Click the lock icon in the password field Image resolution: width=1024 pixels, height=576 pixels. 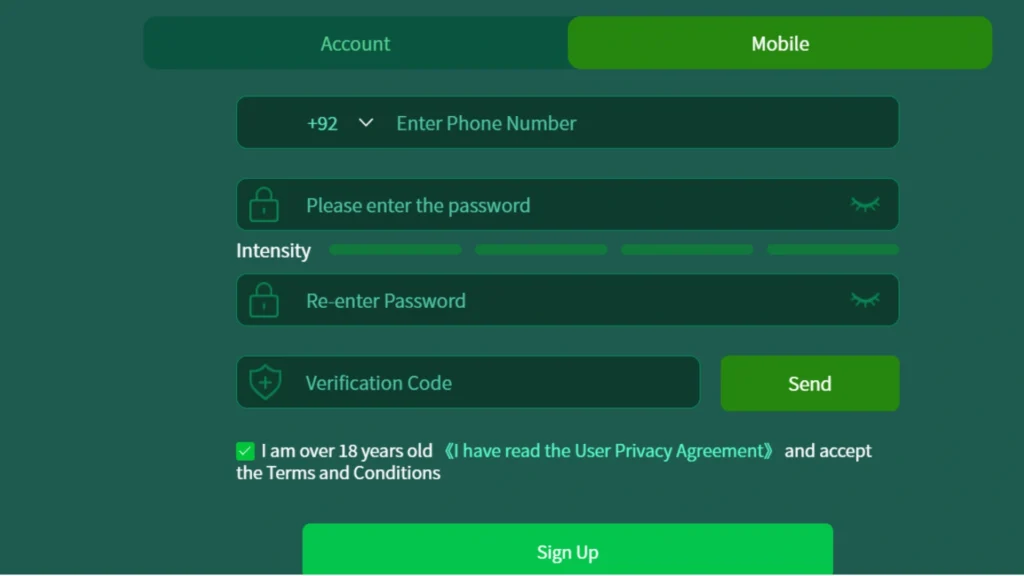click(264, 205)
